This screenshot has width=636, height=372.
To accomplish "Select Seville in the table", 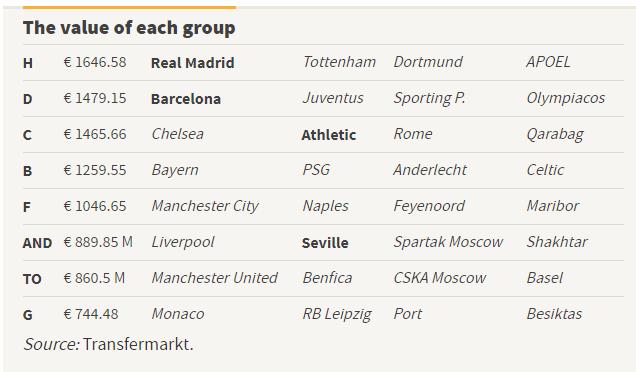I will click(x=325, y=243).
